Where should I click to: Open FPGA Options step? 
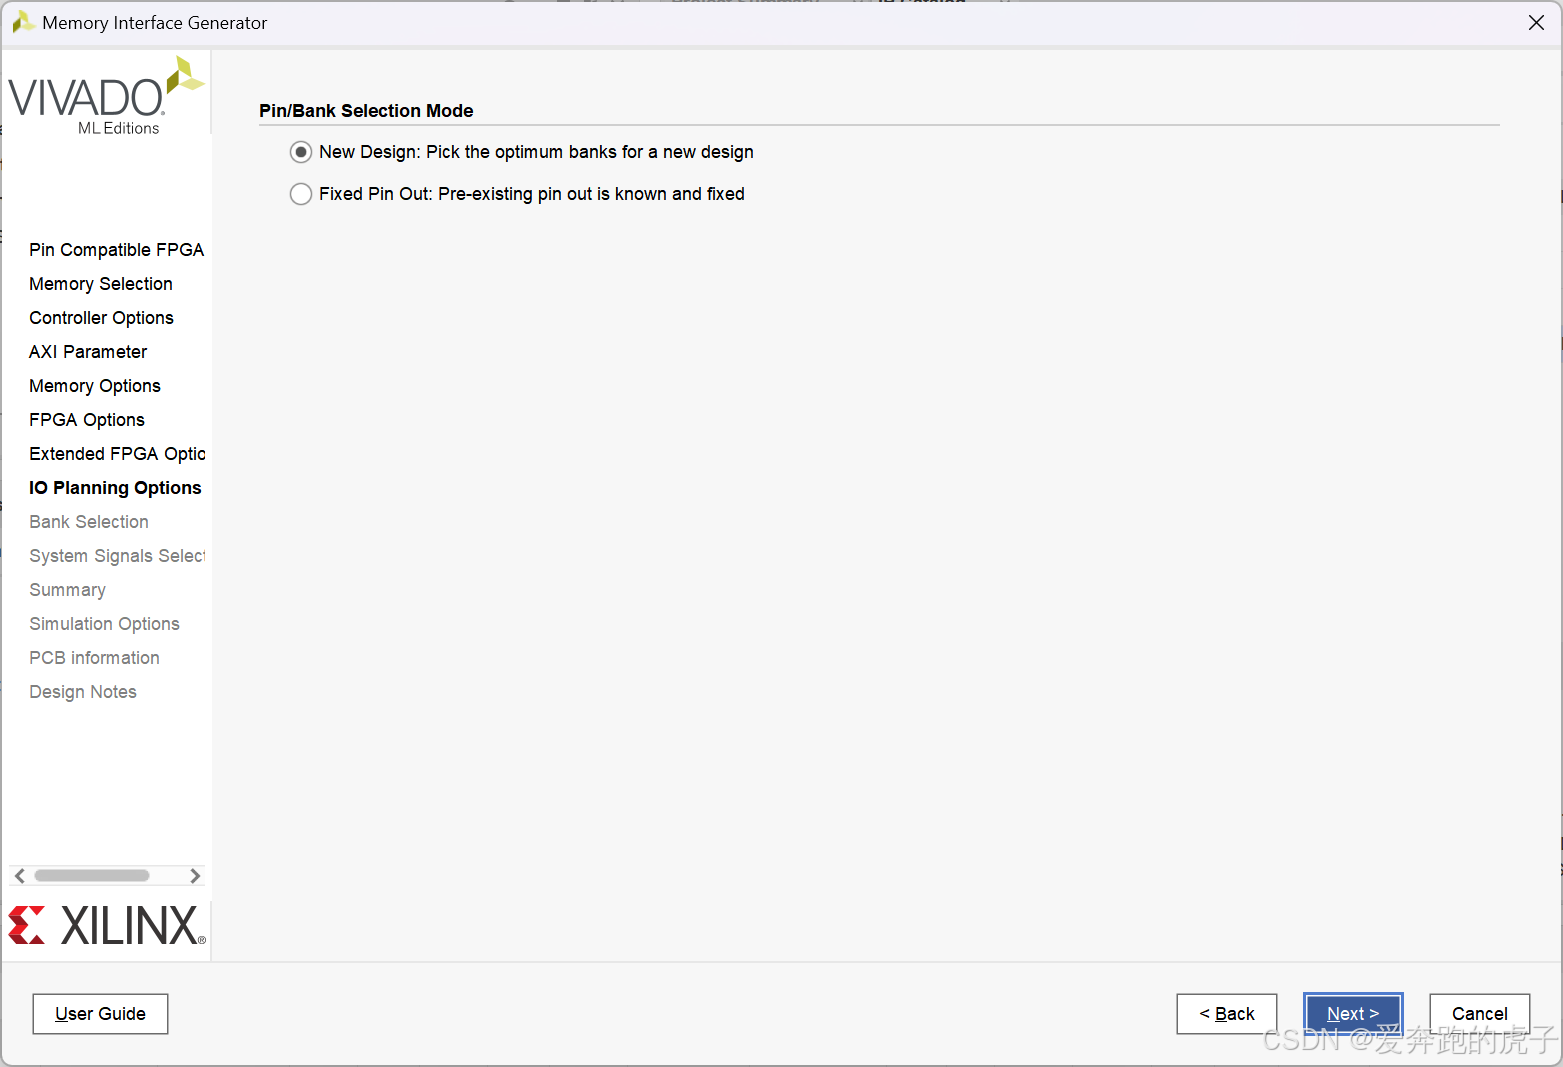tap(87, 420)
